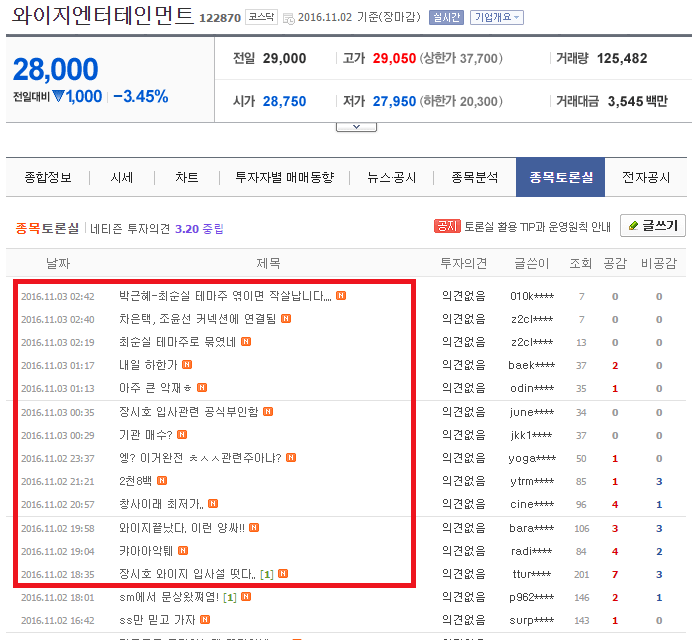Open post 박근혜-최순실 테마주 엮이면 작살납니다

coord(225,296)
